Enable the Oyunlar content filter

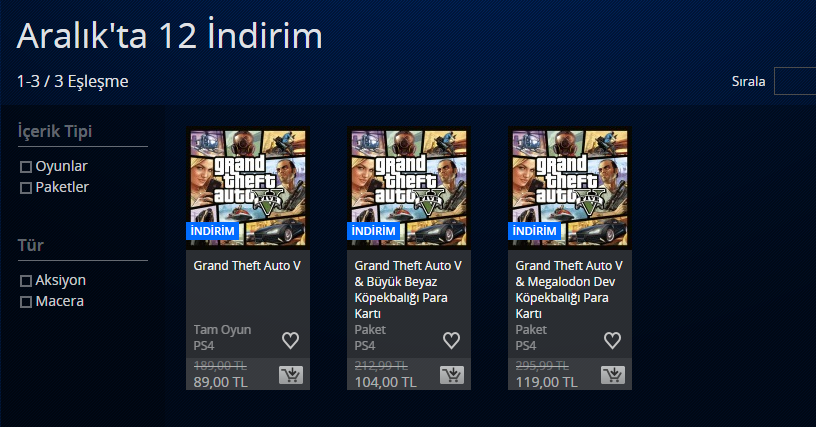pos(26,167)
